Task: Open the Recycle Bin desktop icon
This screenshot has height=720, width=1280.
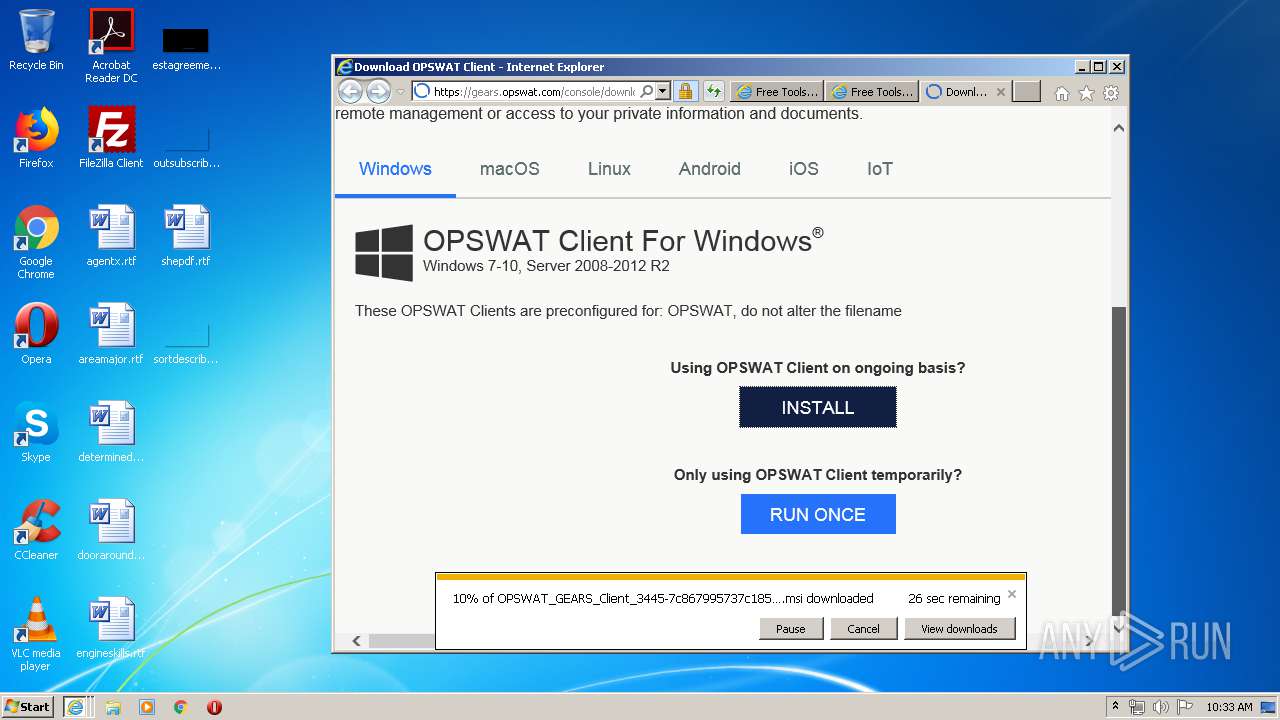Action: pos(36,40)
